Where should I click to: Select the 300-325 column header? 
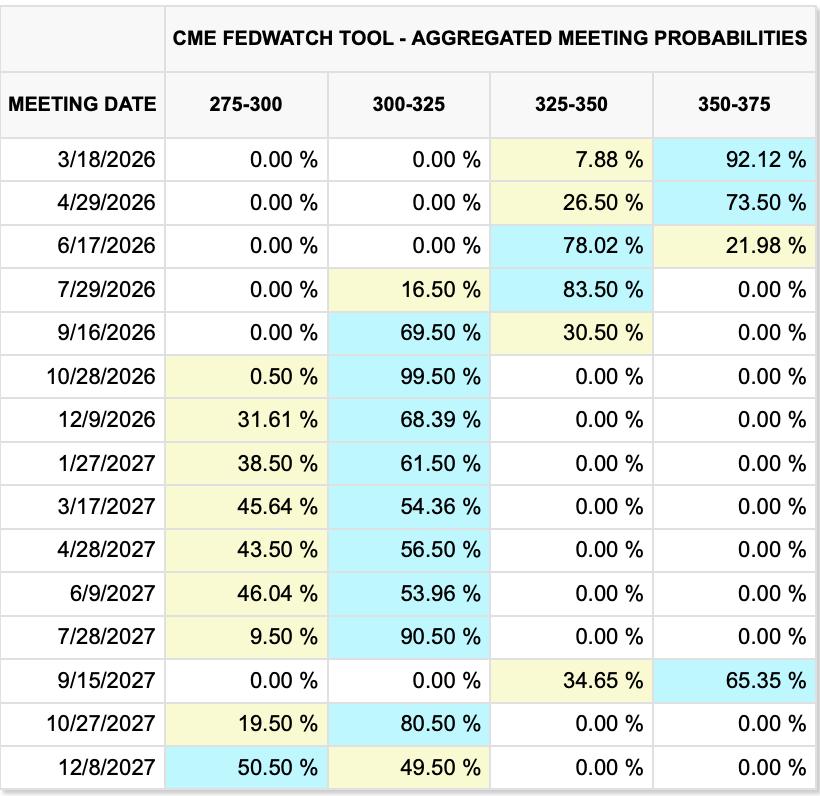click(409, 104)
